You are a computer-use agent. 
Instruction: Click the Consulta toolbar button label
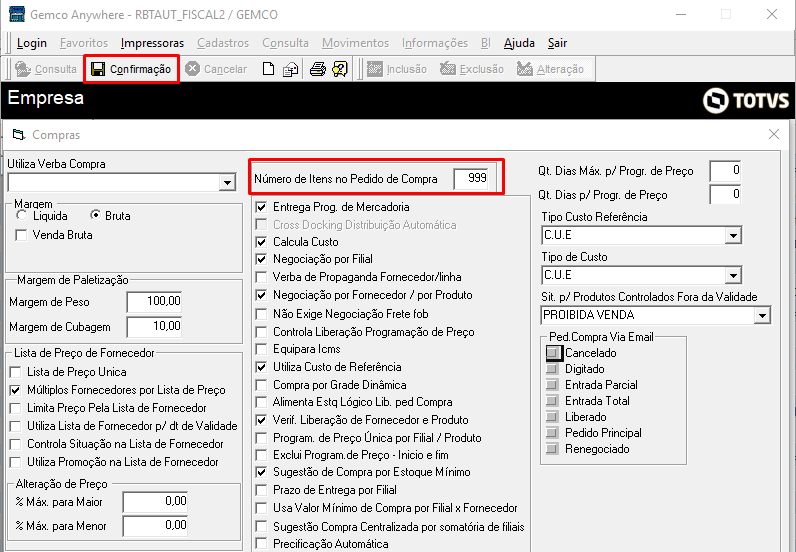[56, 69]
